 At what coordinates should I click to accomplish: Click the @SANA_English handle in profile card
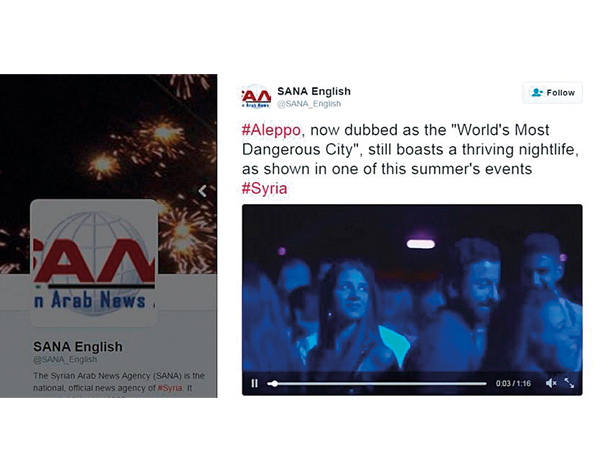click(65, 359)
